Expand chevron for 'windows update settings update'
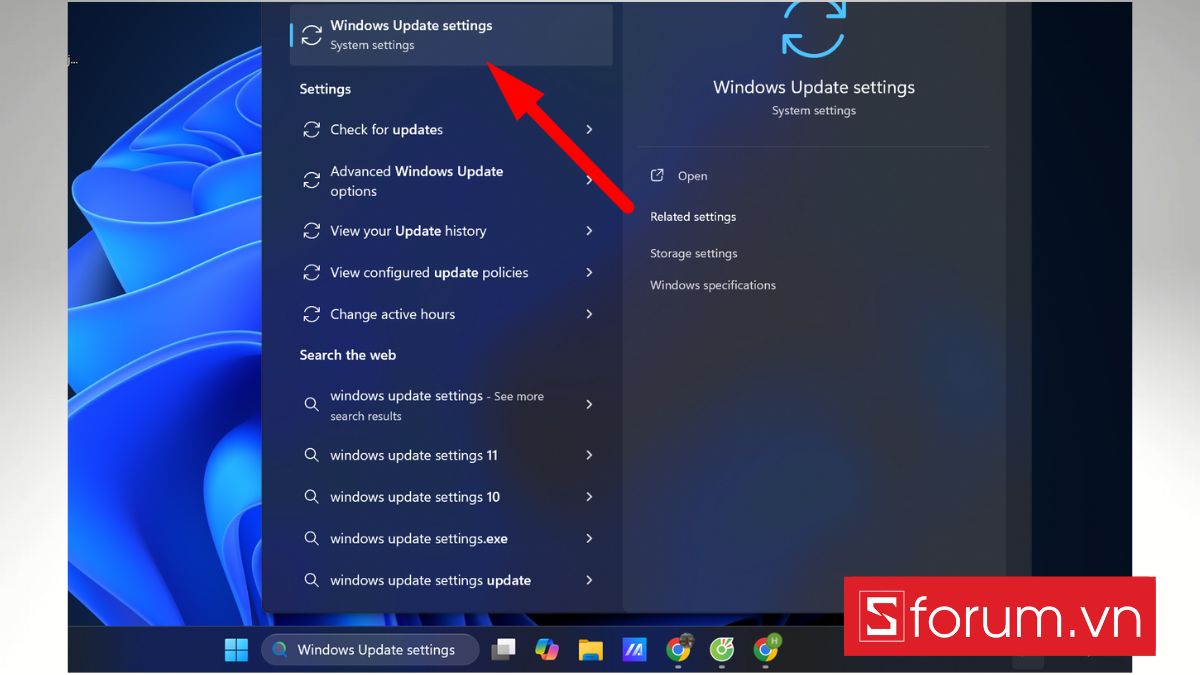The height and width of the screenshot is (675, 1200). pos(589,580)
